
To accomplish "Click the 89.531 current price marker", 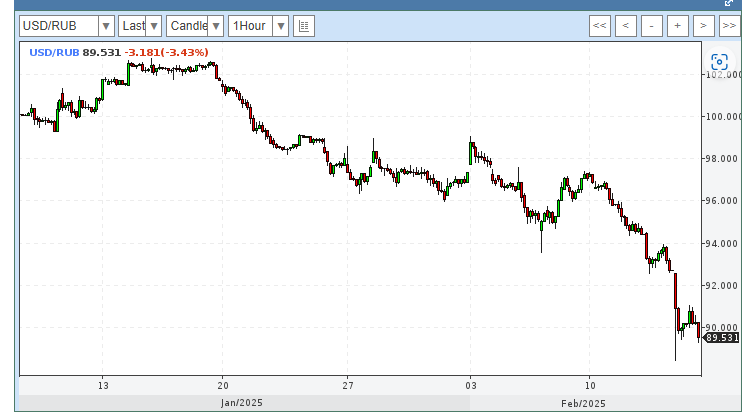I will tap(721, 338).
